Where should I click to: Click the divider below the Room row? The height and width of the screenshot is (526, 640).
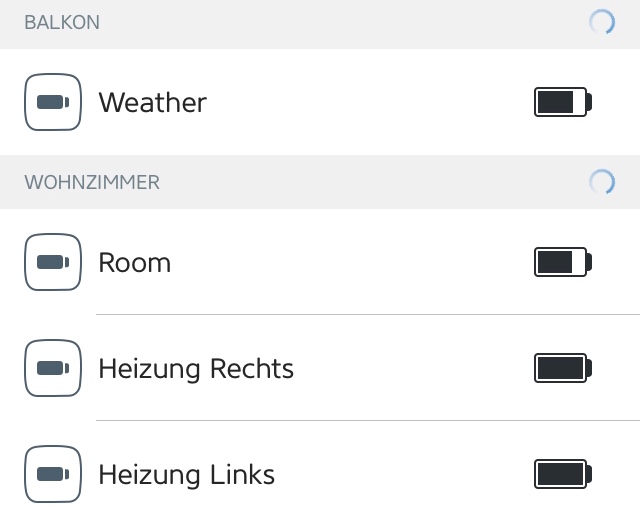pos(367,315)
